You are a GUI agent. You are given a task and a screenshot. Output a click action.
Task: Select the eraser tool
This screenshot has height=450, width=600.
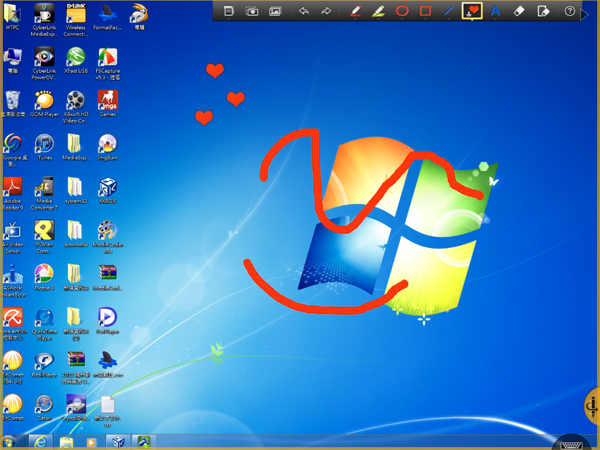pos(518,11)
